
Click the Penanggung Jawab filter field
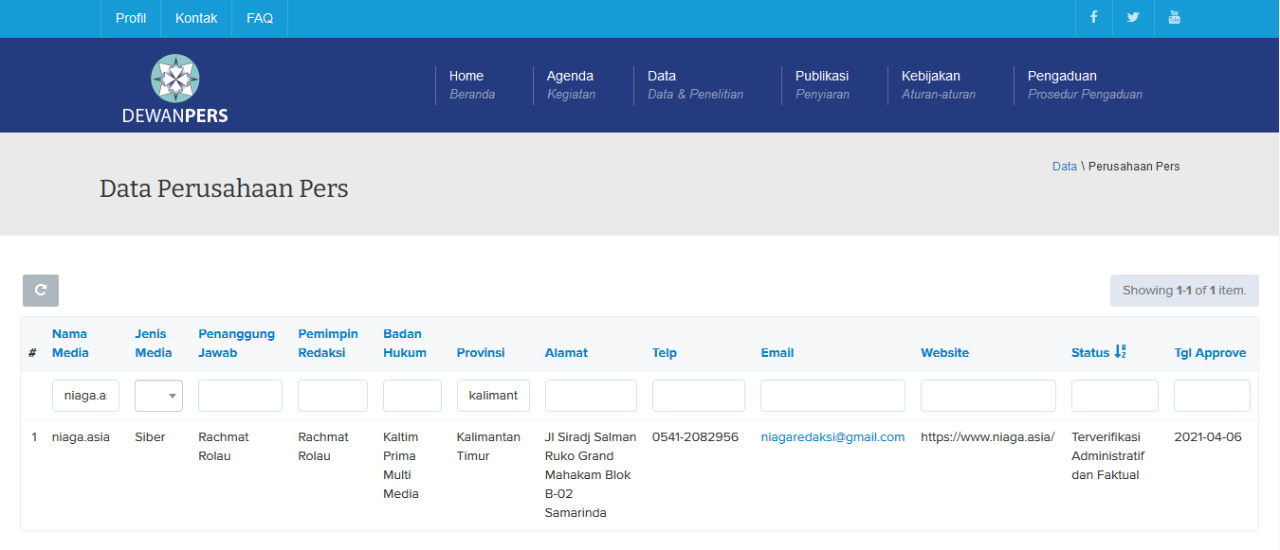click(x=240, y=396)
